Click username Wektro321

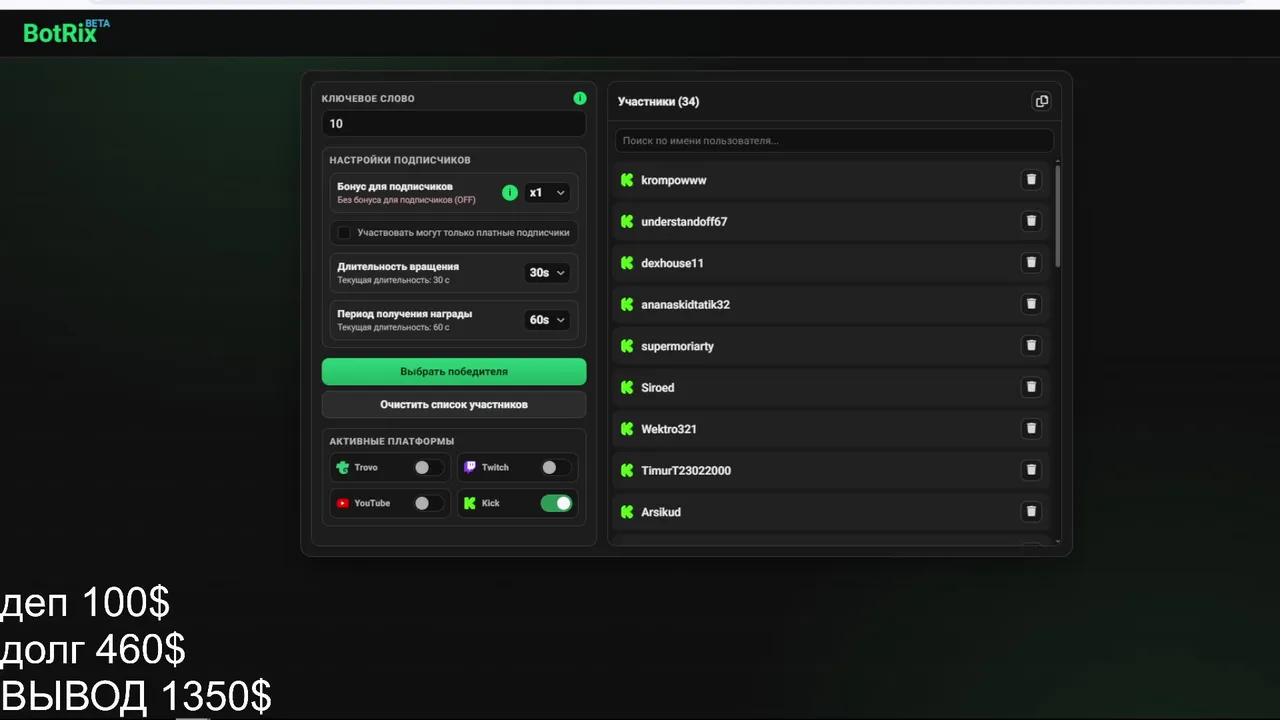669,429
